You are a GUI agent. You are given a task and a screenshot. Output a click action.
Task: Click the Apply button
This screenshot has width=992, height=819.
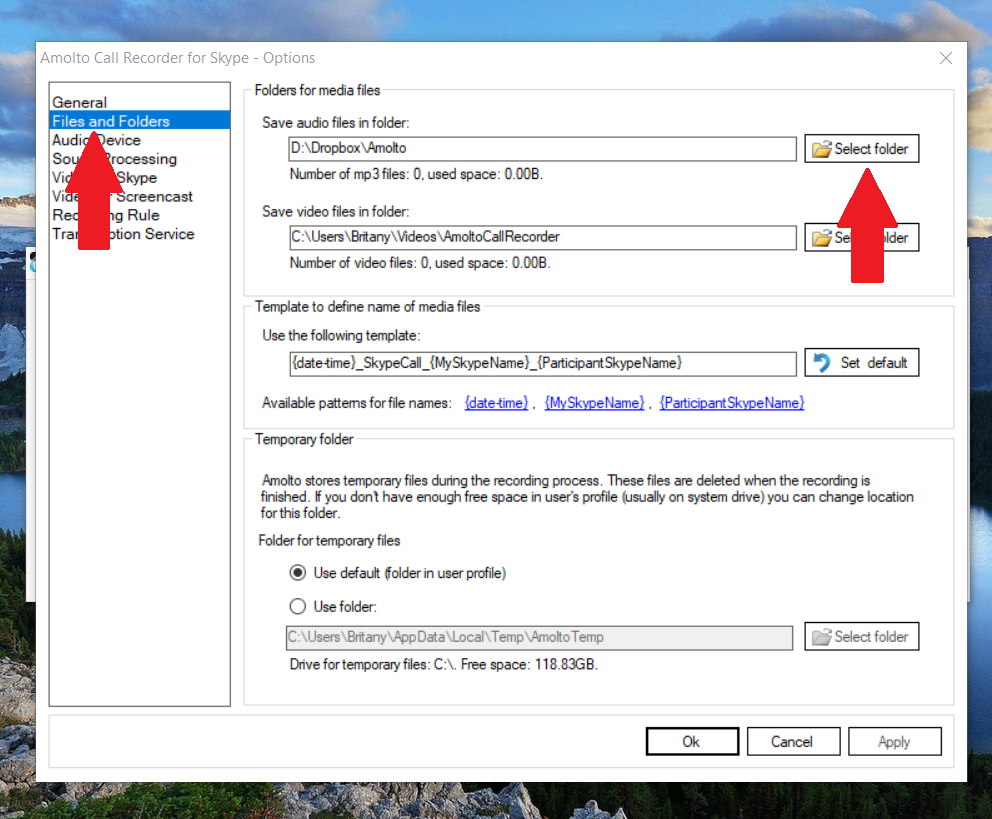[x=895, y=741]
